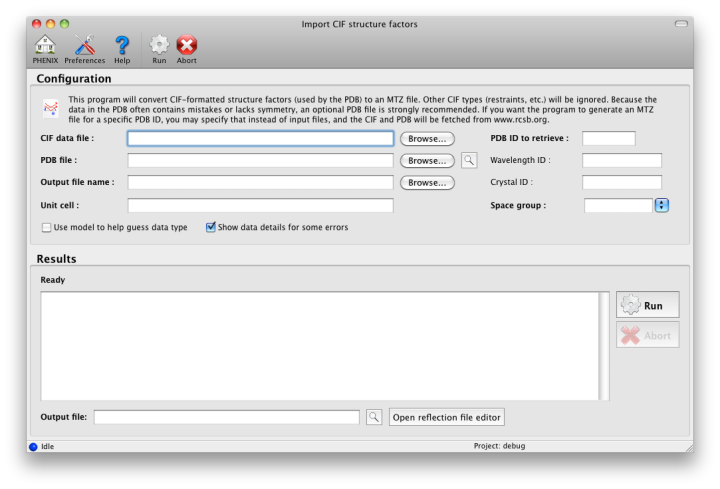This screenshot has height=489, width=720.
Task: Browse for the Output file name
Action: coord(427,183)
